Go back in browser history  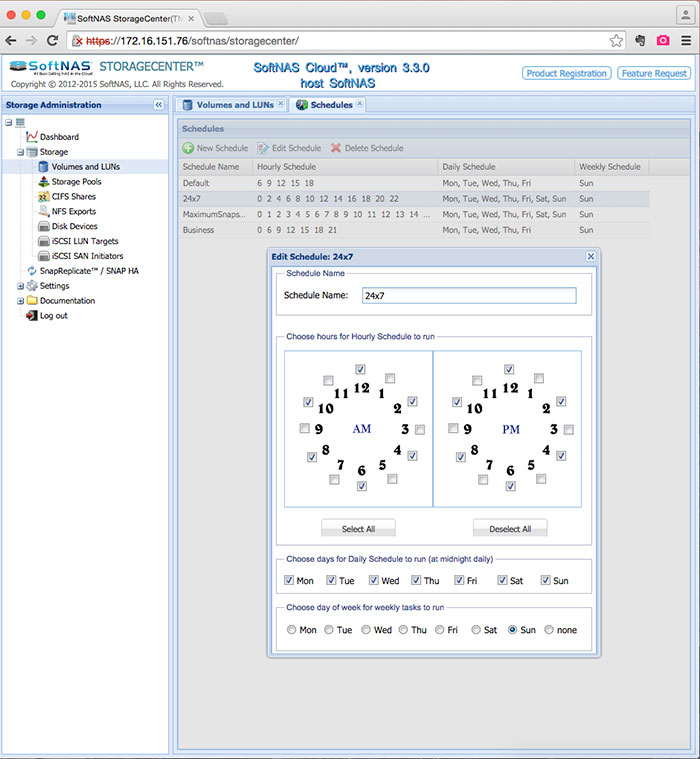pyautogui.click(x=11, y=41)
